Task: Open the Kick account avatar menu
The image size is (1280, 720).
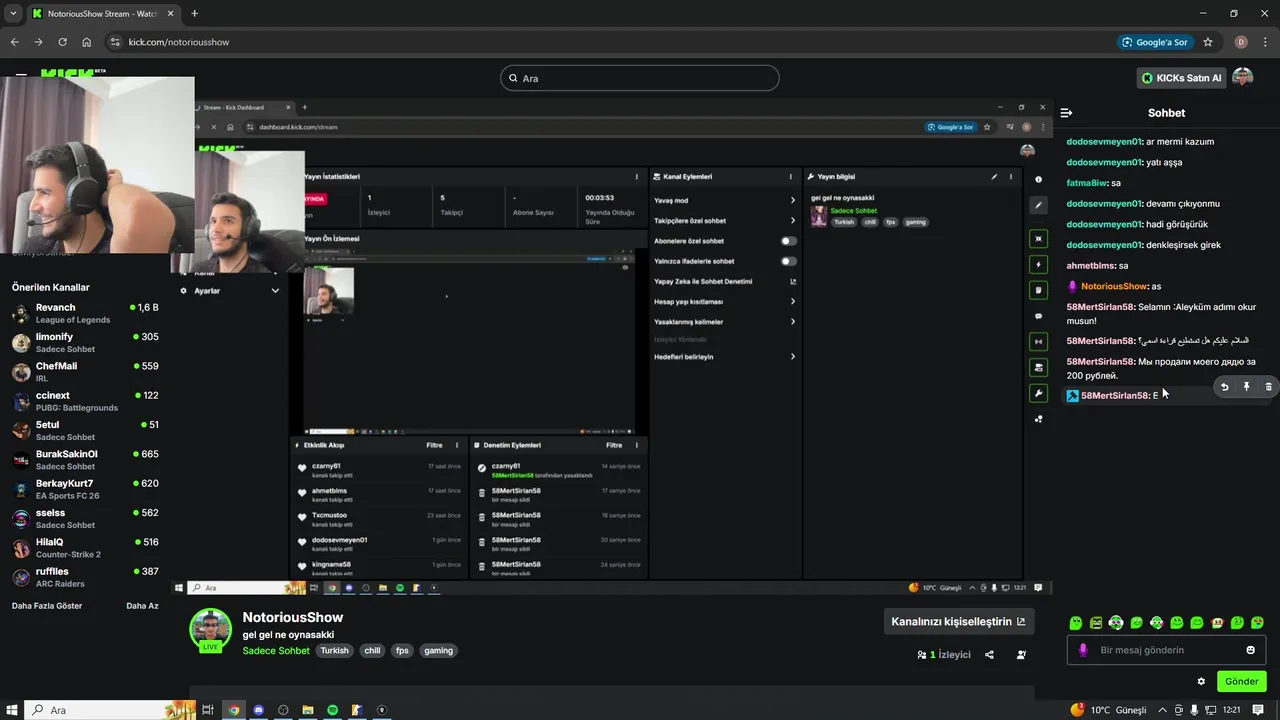Action: (1243, 77)
